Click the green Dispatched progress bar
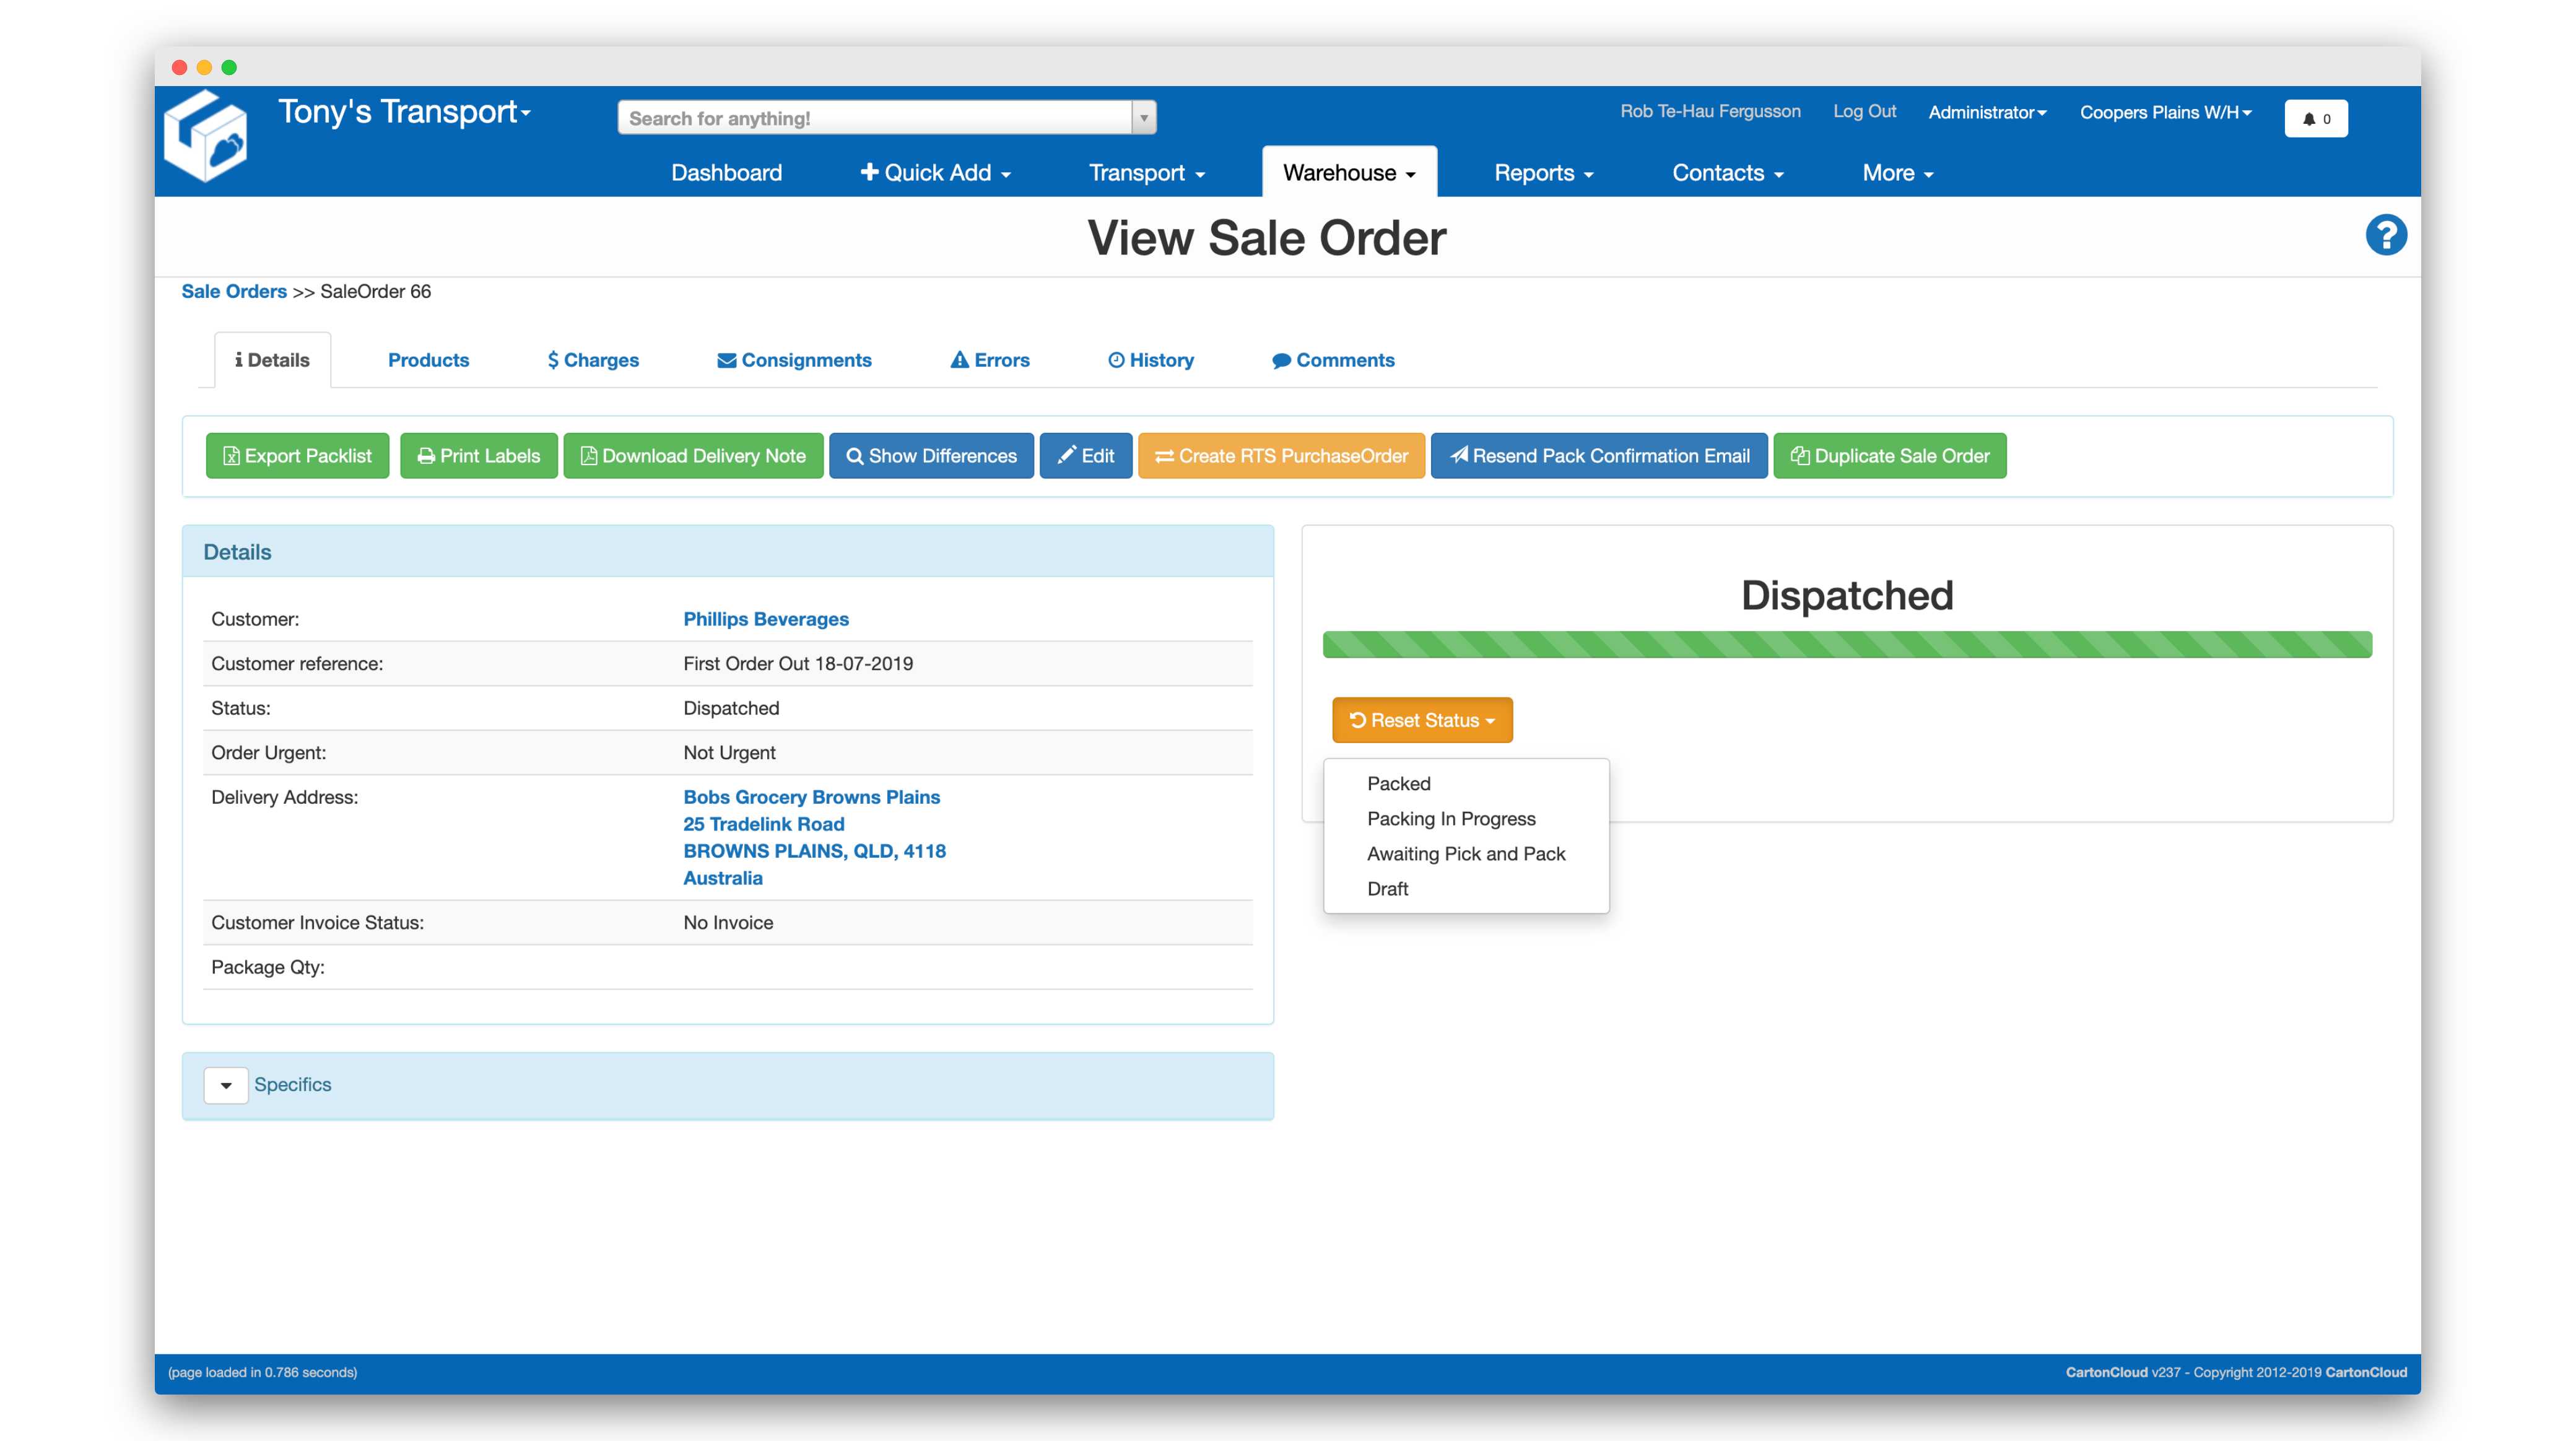 (1847, 645)
